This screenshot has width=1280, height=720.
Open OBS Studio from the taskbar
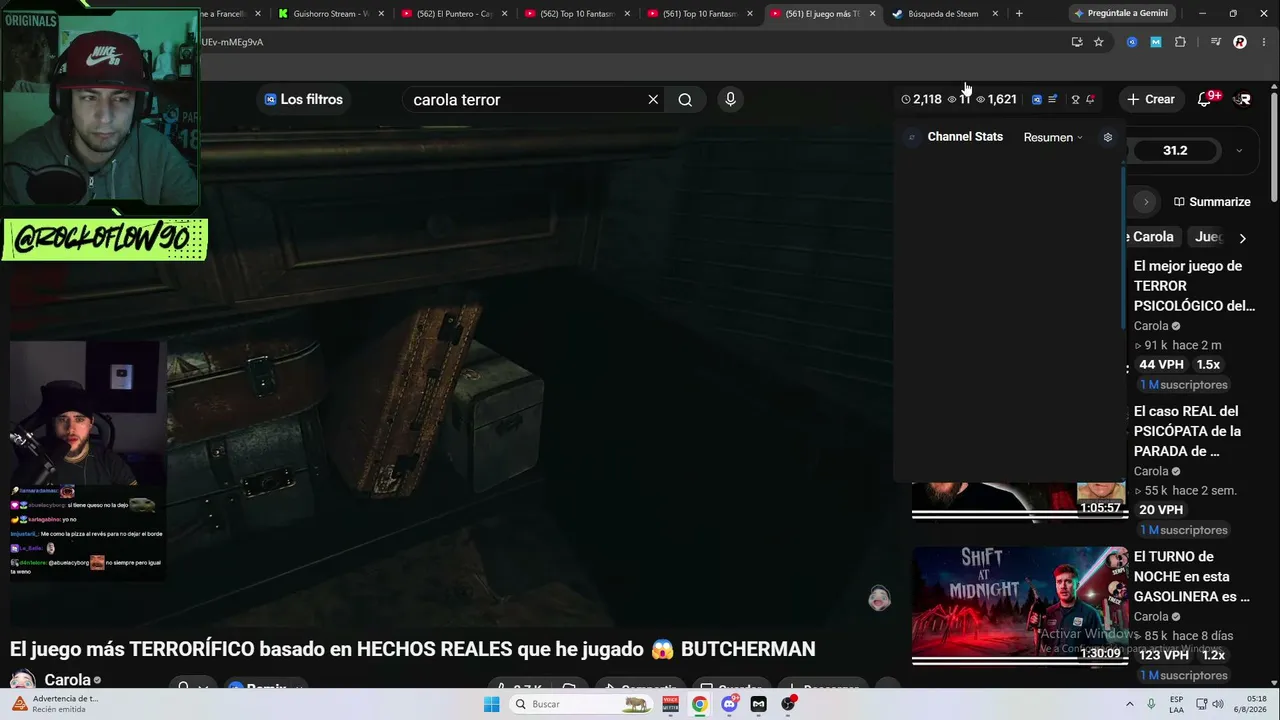788,704
